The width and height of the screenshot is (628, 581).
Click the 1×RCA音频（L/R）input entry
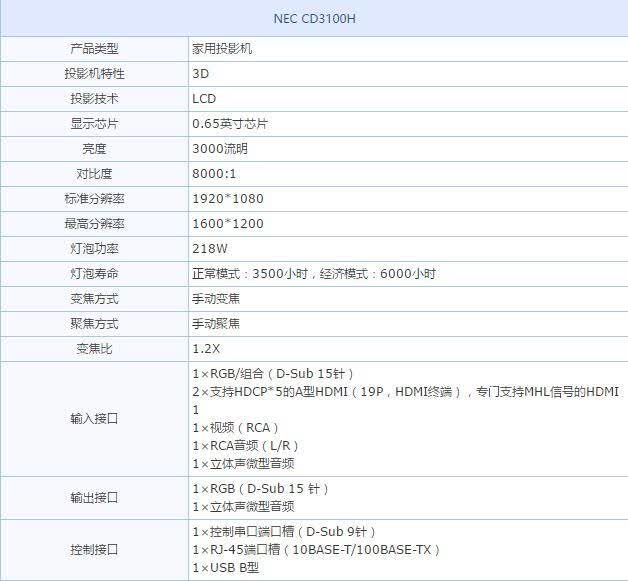point(246,446)
